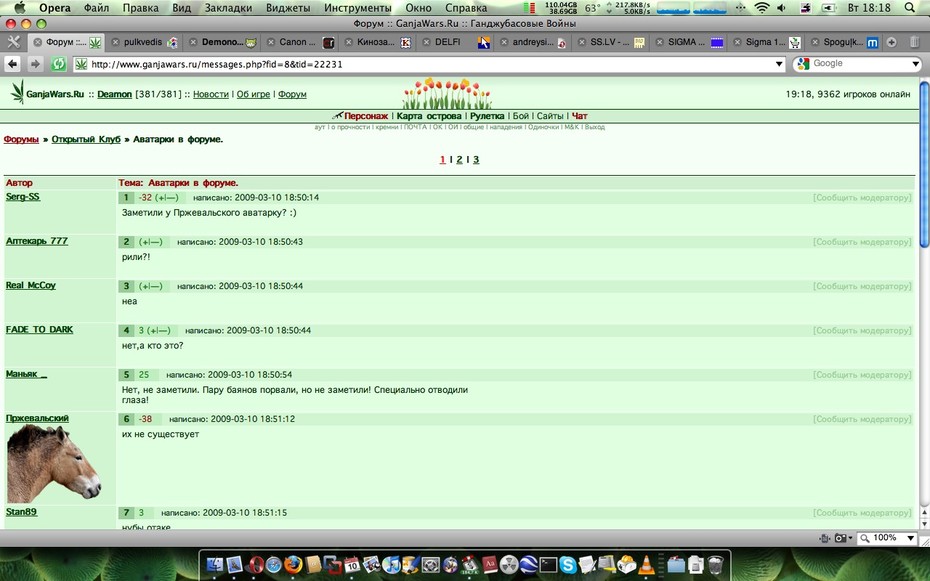Reload the page with green refresh icon

58,64
